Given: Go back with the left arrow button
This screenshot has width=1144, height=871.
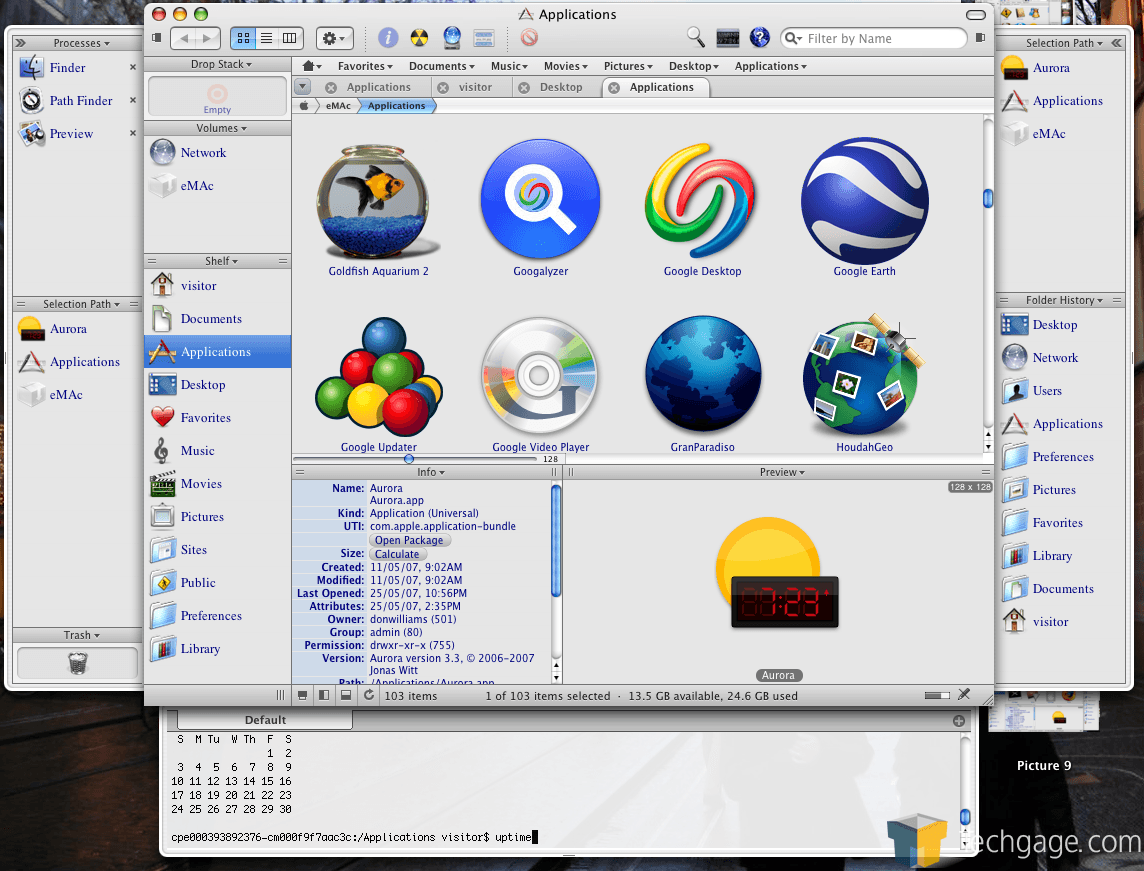Looking at the screenshot, I should pyautogui.click(x=184, y=38).
